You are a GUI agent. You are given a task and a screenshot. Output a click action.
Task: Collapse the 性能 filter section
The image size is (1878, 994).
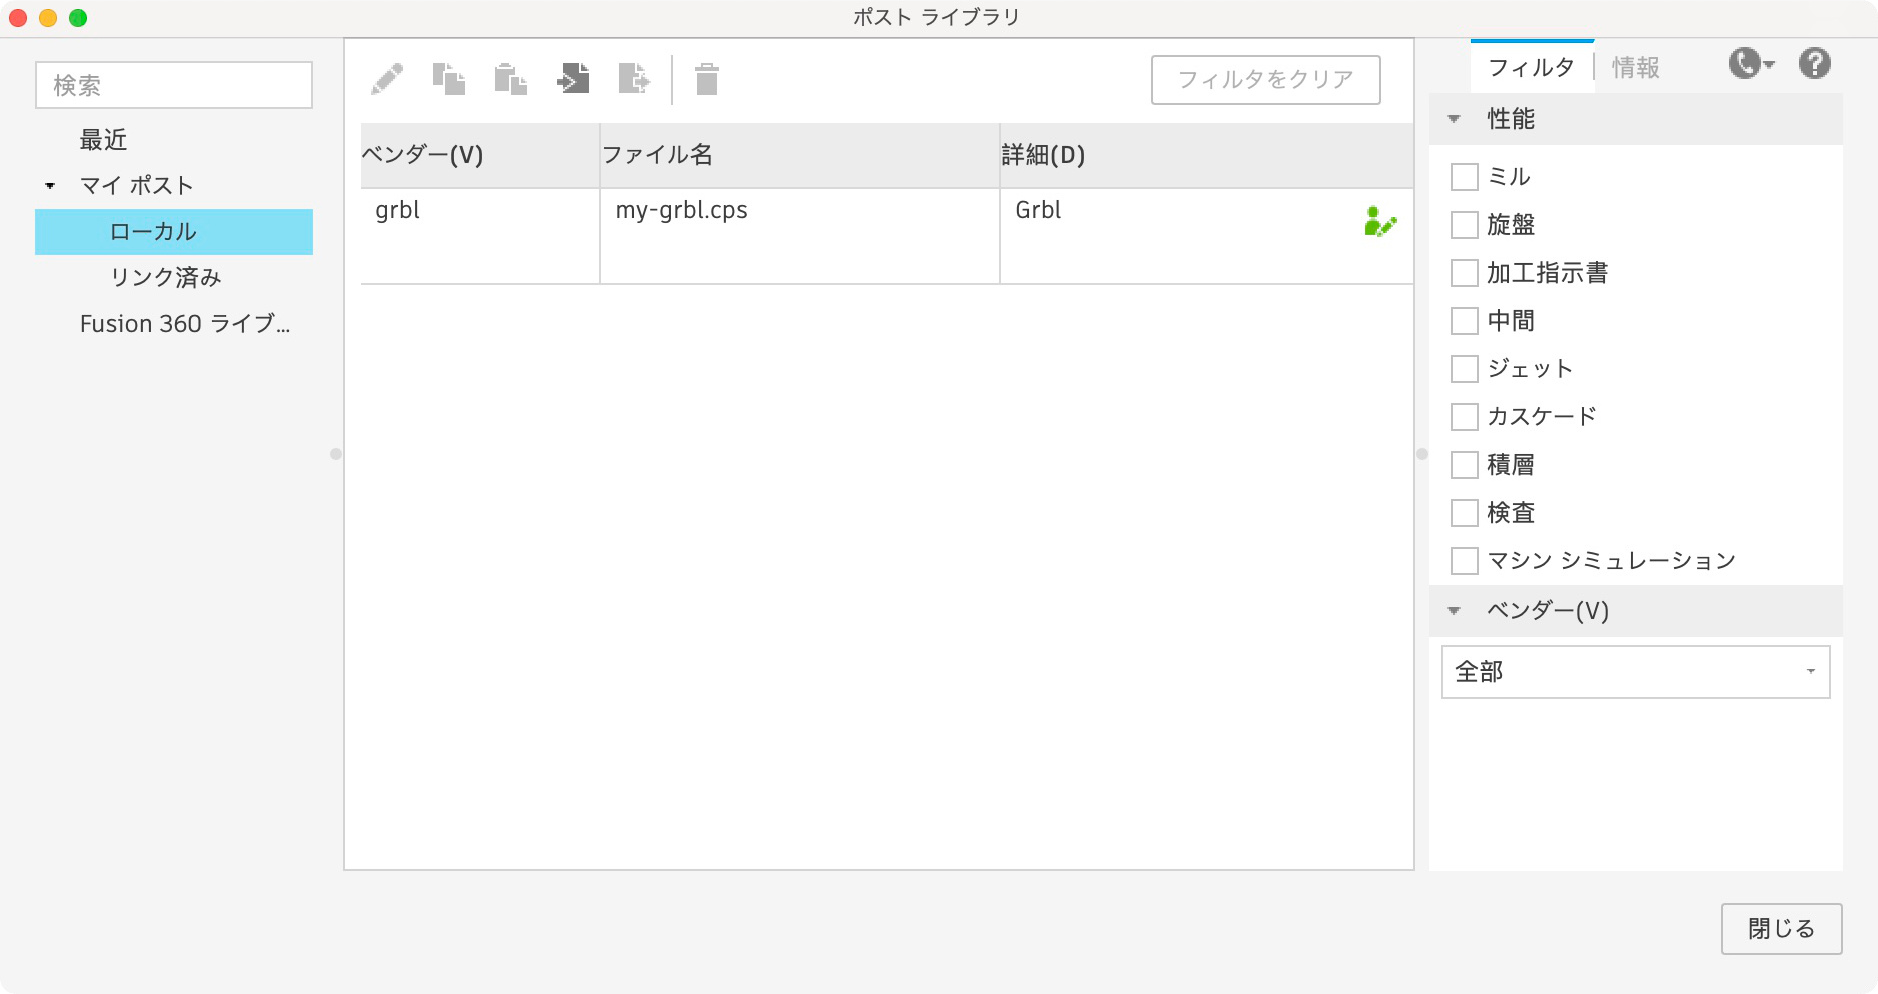coord(1454,119)
